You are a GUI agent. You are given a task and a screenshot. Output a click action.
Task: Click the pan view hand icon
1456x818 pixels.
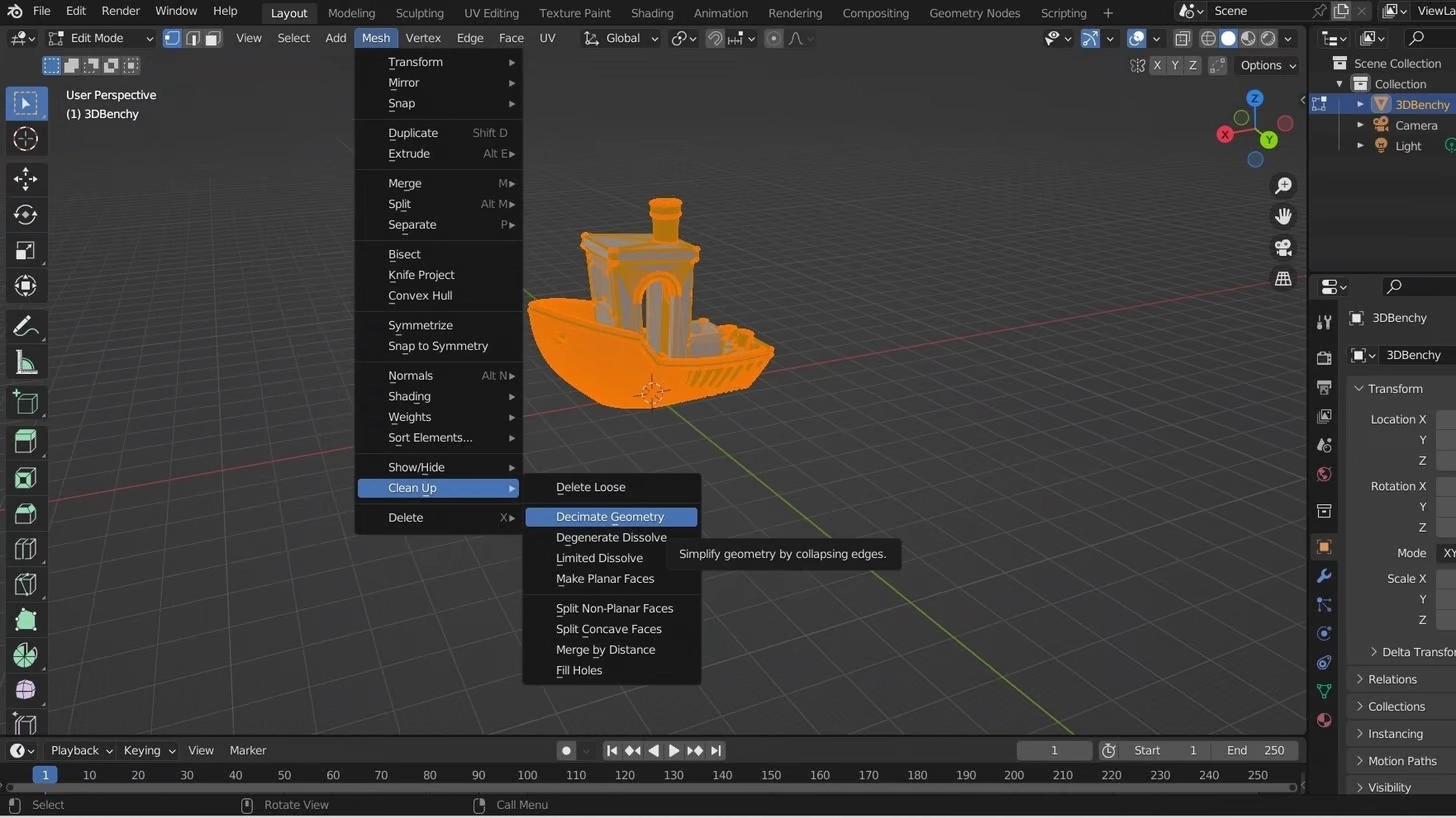coord(1284,216)
